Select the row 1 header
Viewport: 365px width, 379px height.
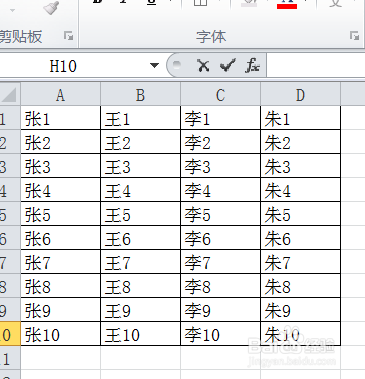click(10, 118)
